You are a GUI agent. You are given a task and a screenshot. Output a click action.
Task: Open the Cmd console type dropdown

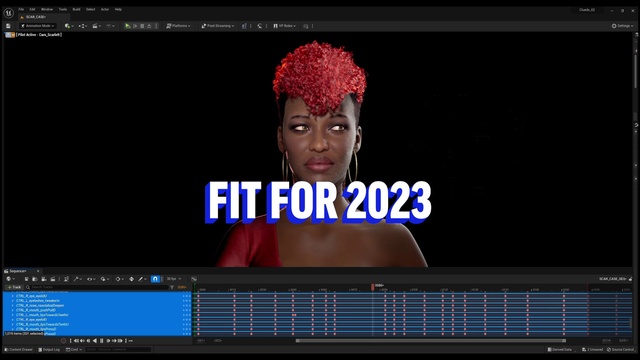74,350
